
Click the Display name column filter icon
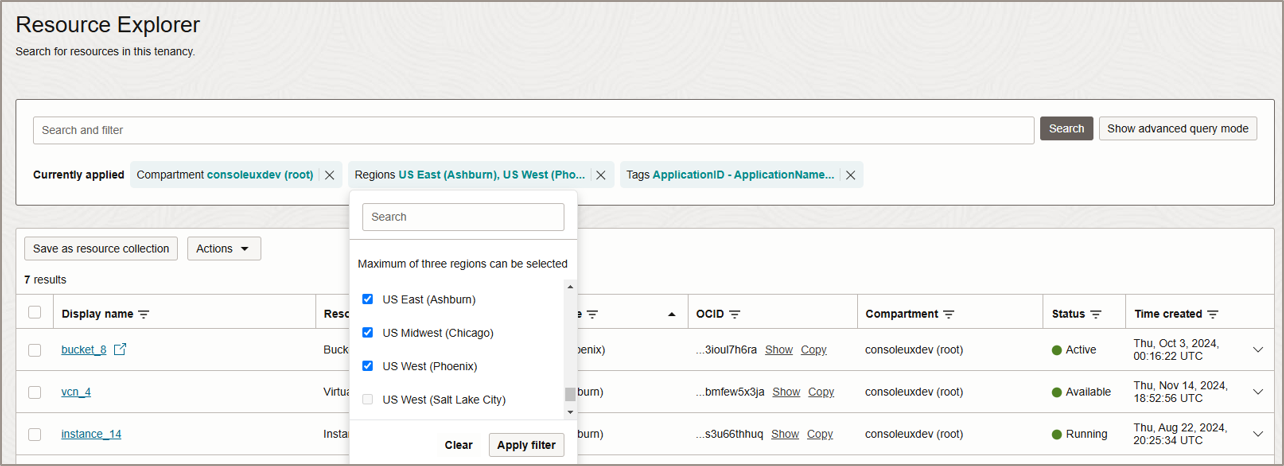coord(143,314)
